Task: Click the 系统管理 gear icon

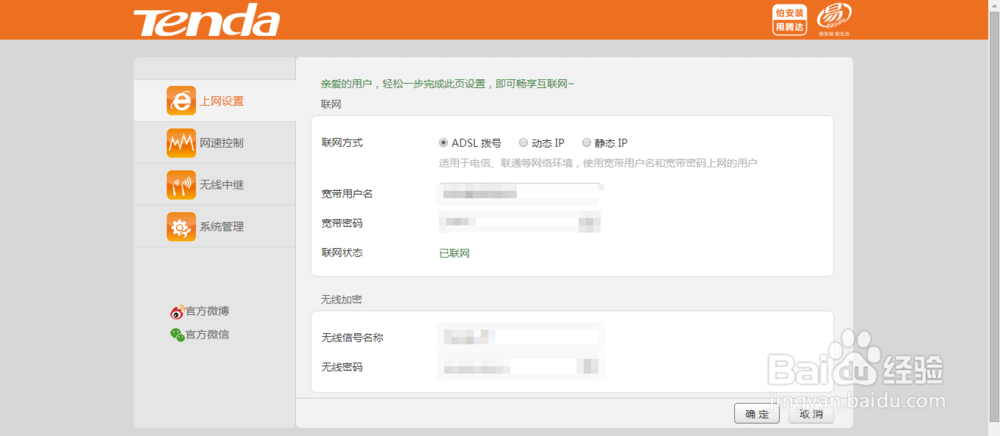Action: 181,226
